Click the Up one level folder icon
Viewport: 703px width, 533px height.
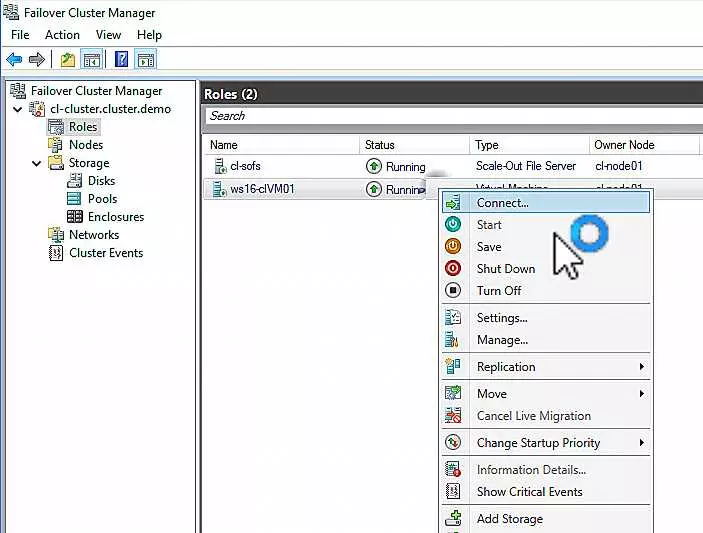(67, 60)
